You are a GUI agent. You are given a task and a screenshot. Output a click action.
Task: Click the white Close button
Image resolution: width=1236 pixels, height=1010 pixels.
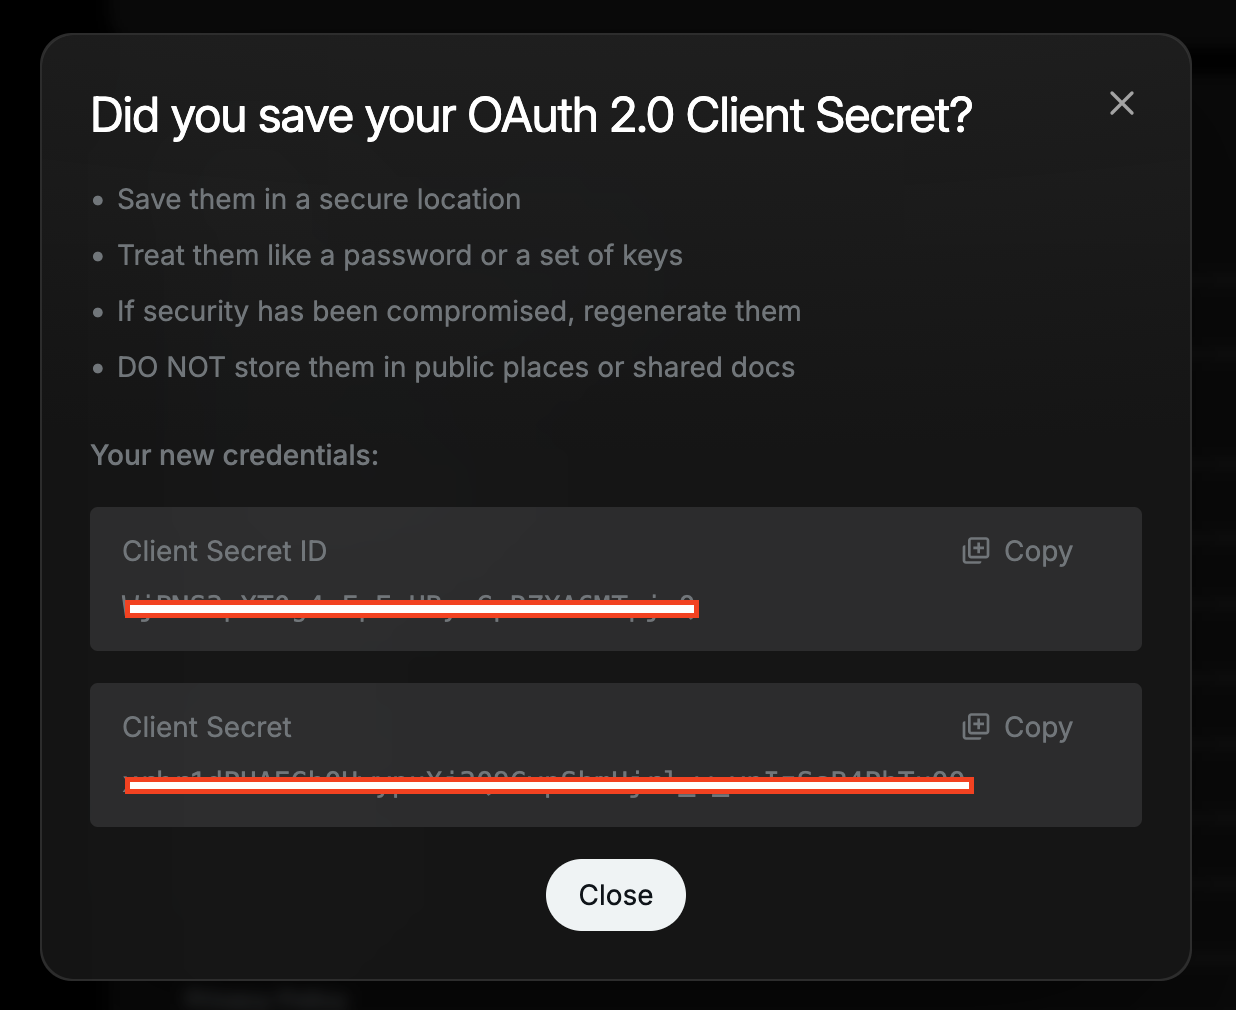615,895
